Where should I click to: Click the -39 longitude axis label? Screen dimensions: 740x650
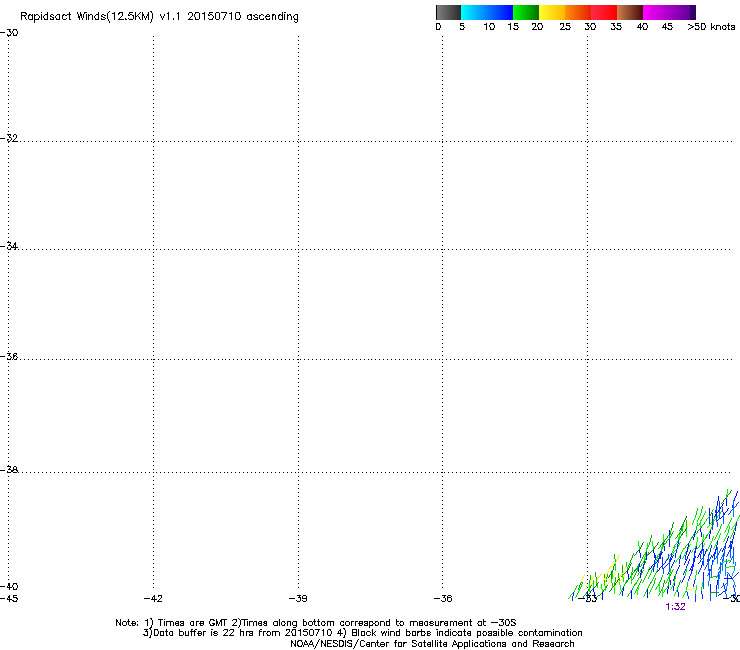click(298, 599)
